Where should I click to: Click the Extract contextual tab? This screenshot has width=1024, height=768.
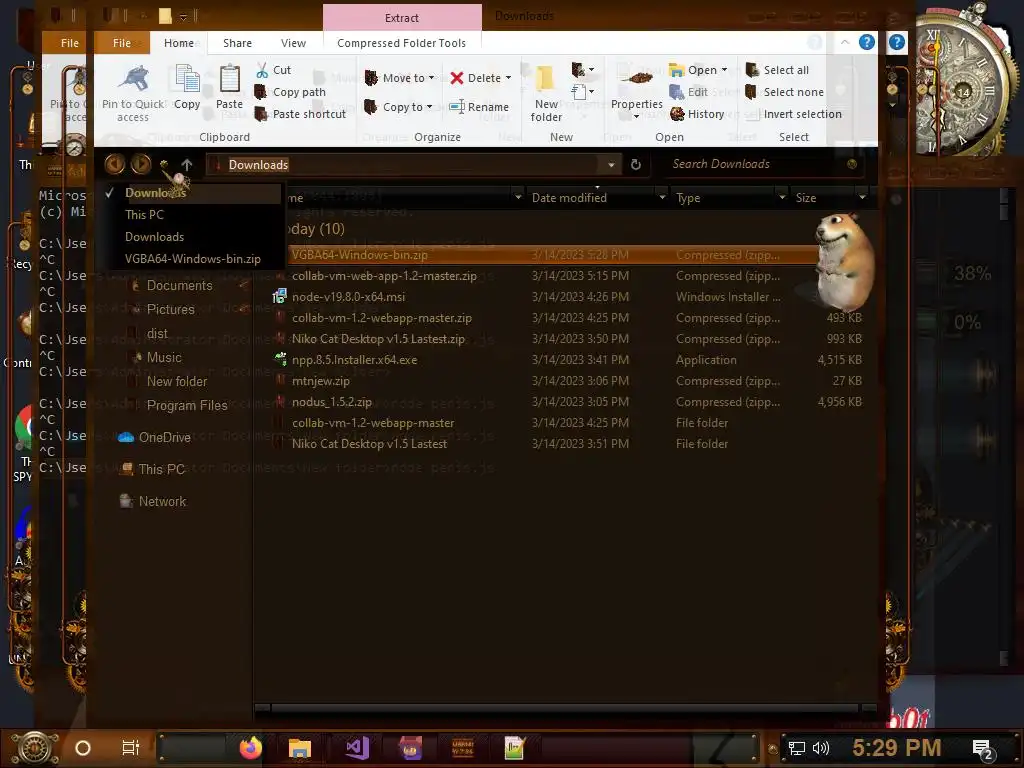pyautogui.click(x=402, y=18)
